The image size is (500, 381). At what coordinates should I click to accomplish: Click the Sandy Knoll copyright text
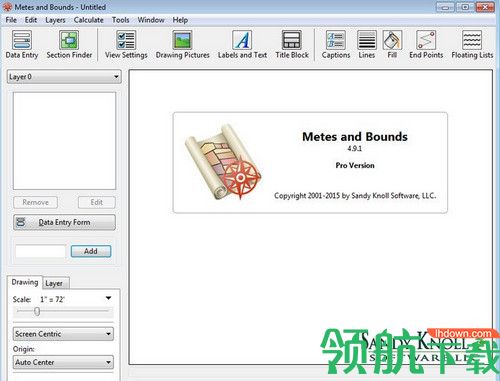pyautogui.click(x=355, y=196)
